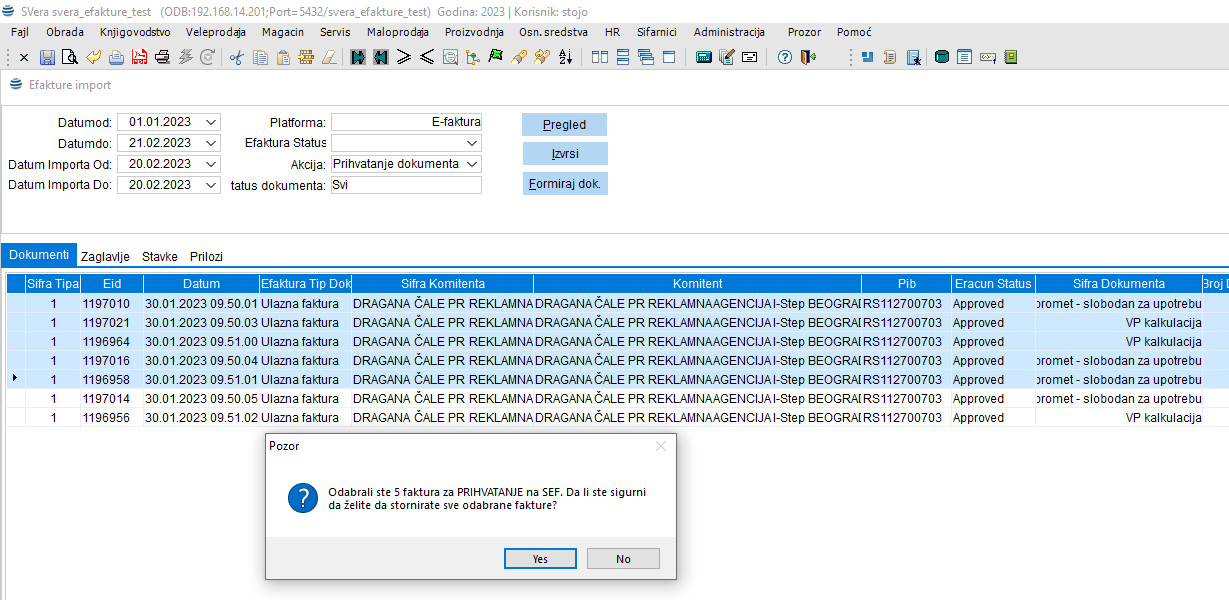Image resolution: width=1229 pixels, height=600 pixels.
Task: Click the scissors Cut icon
Action: pos(237,58)
